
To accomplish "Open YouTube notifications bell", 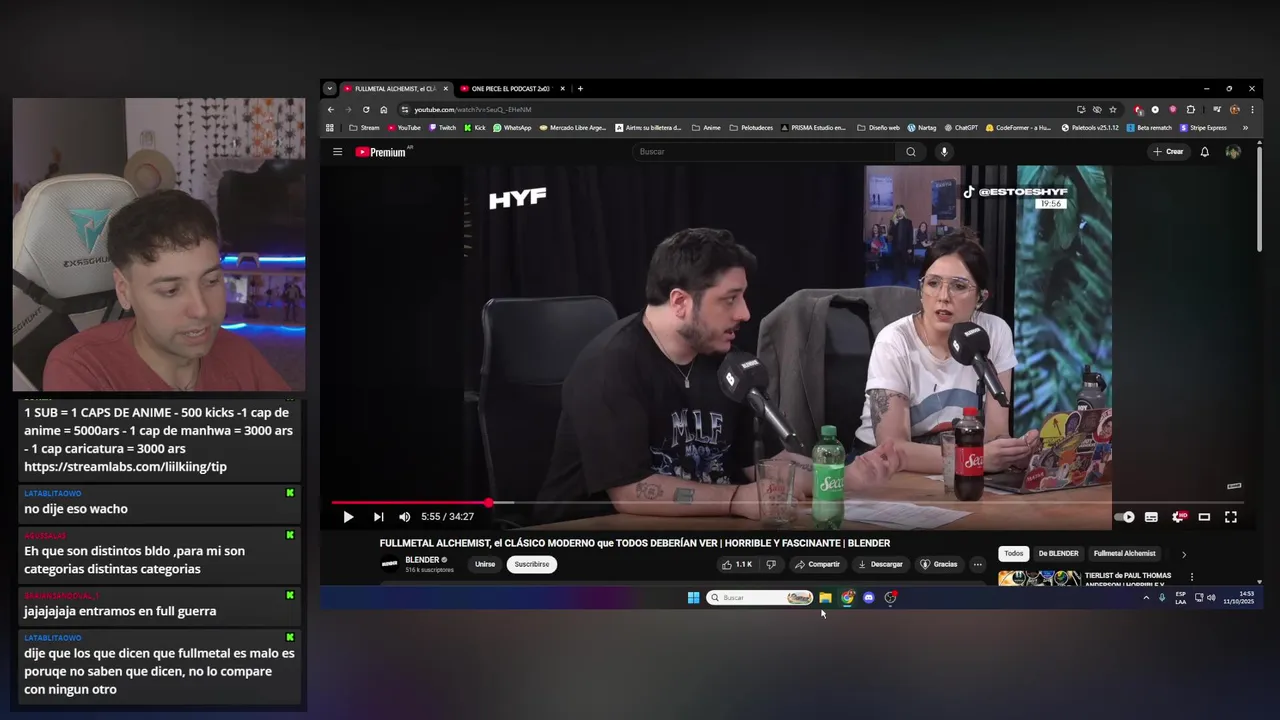I will pyautogui.click(x=1204, y=152).
